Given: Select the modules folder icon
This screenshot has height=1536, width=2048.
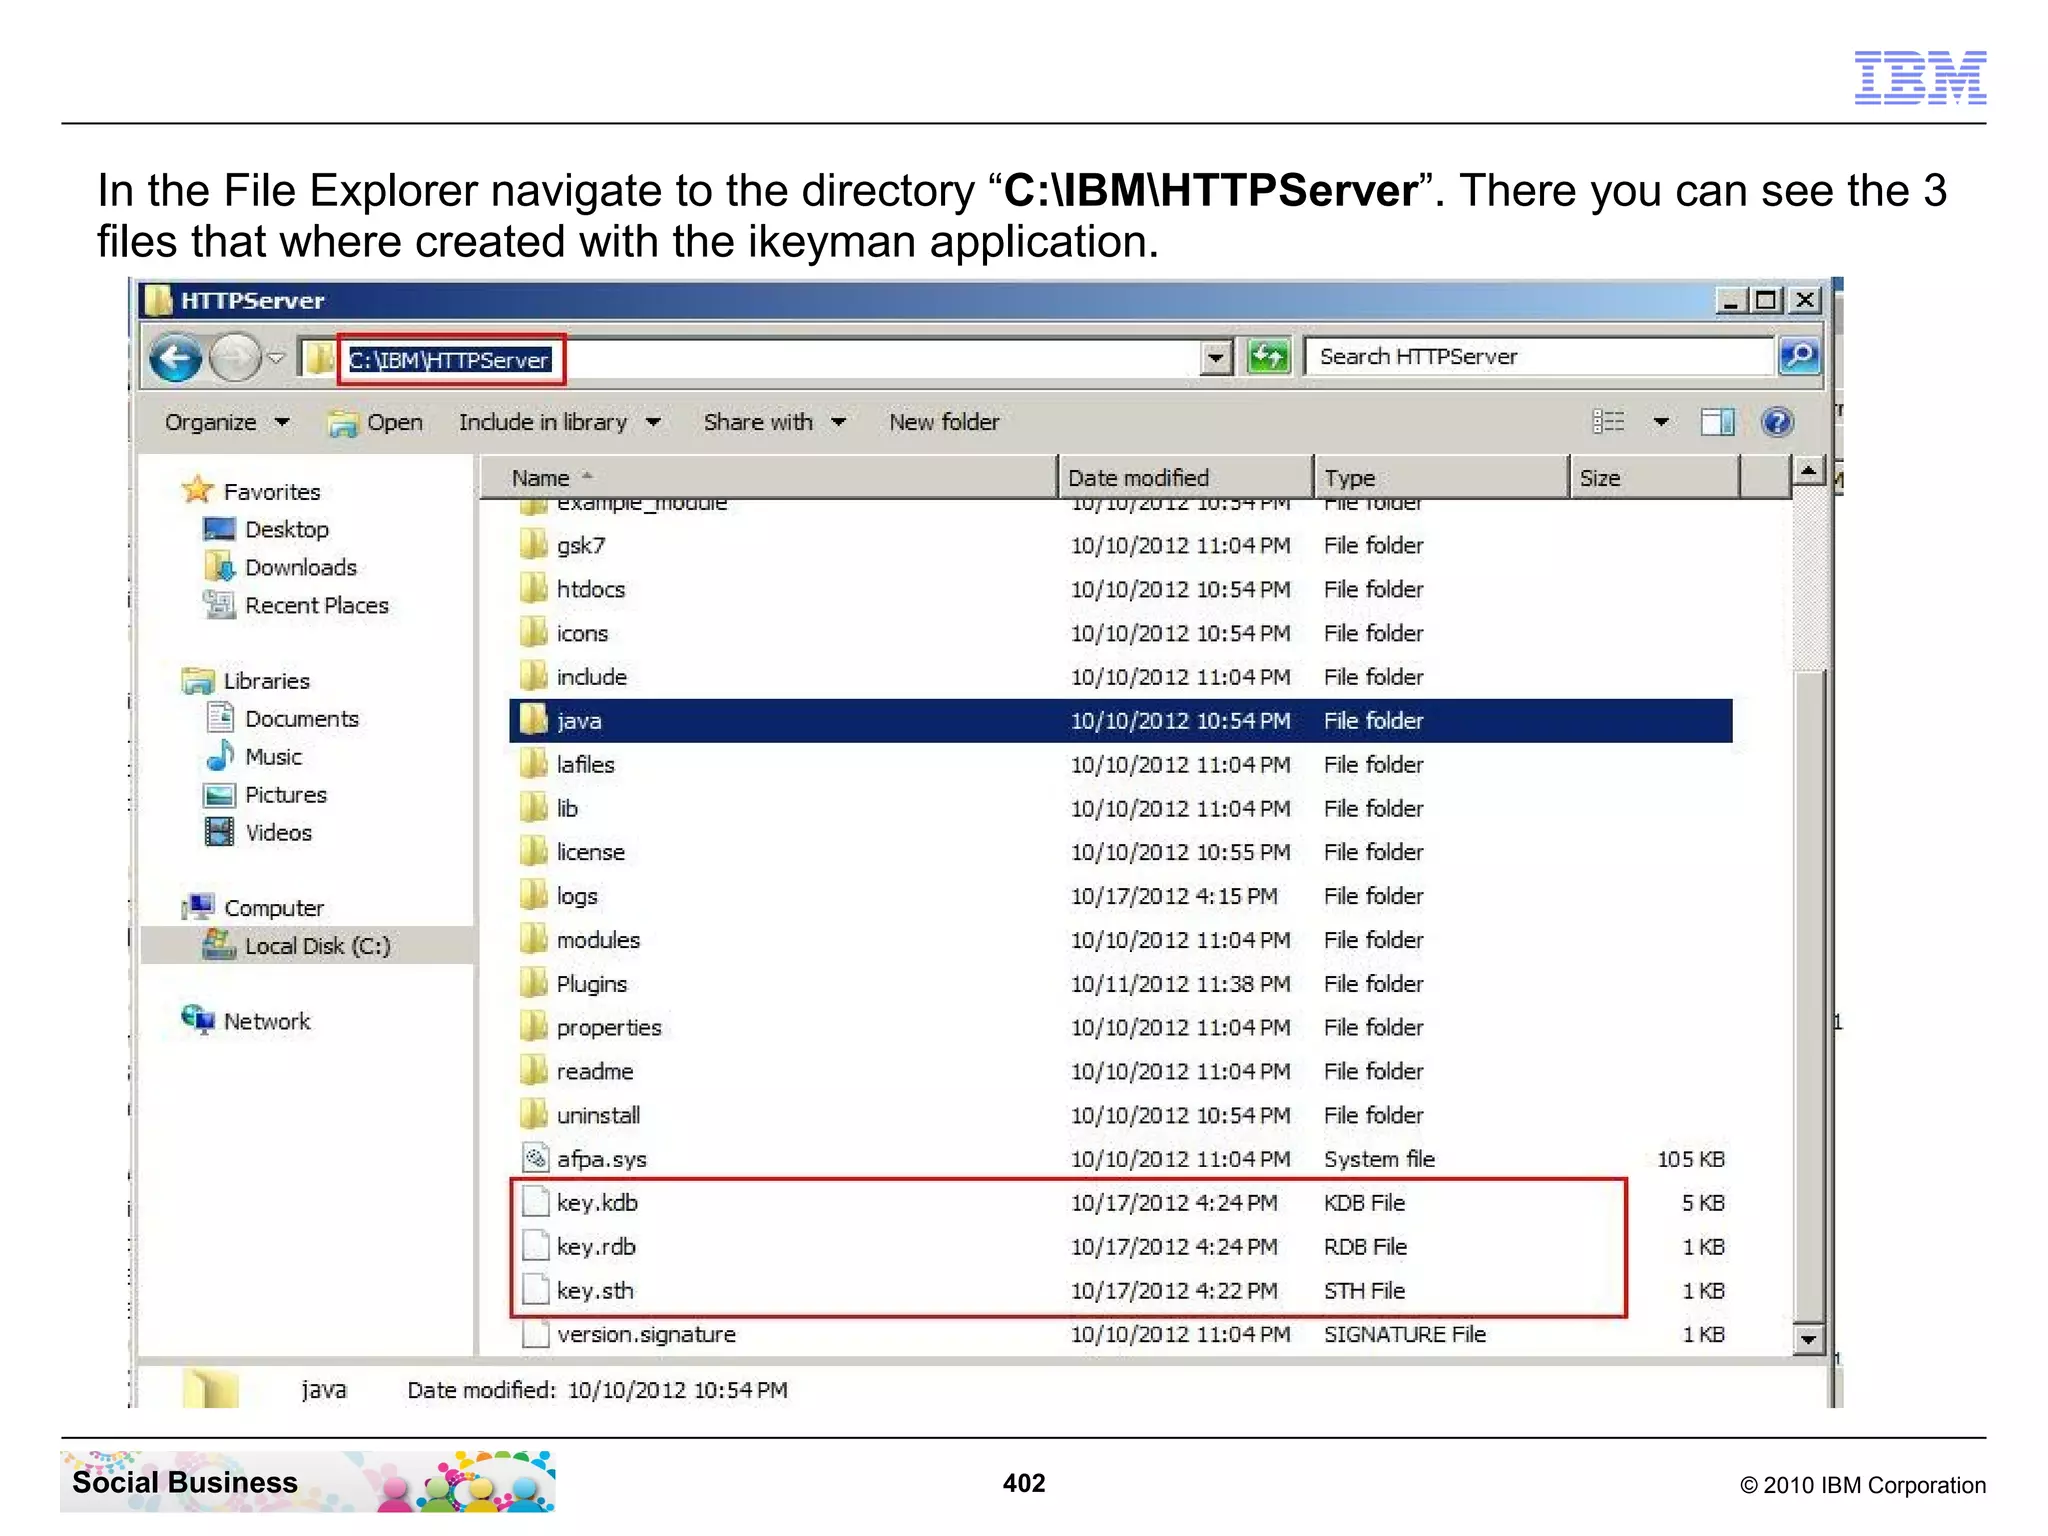Looking at the screenshot, I should point(534,940).
